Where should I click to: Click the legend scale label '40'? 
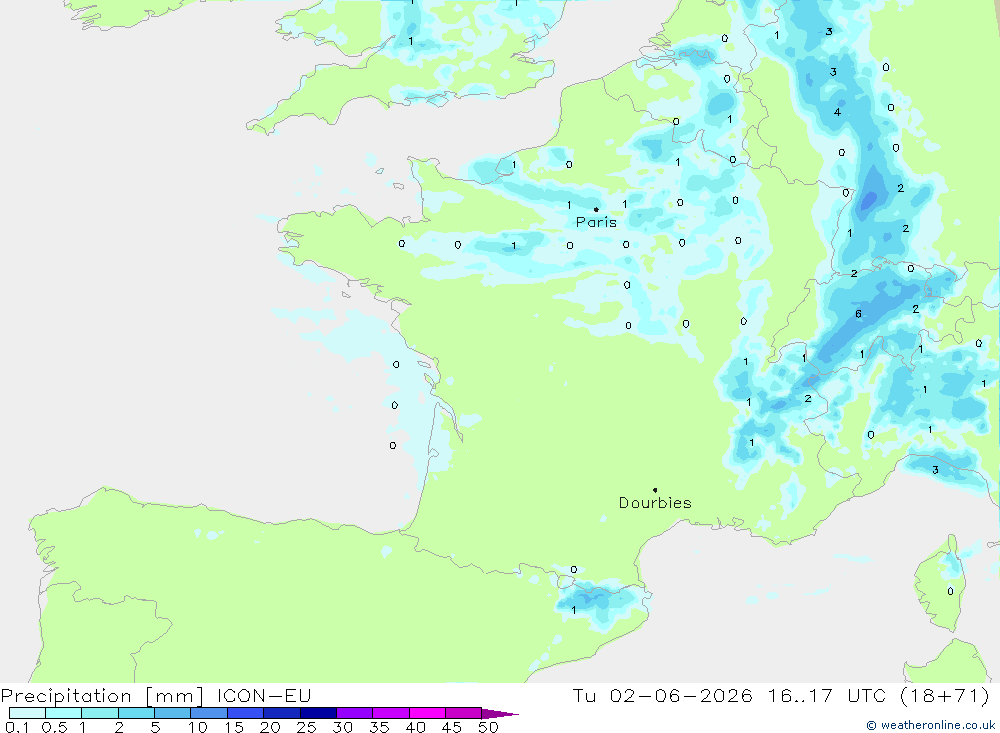tap(416, 727)
